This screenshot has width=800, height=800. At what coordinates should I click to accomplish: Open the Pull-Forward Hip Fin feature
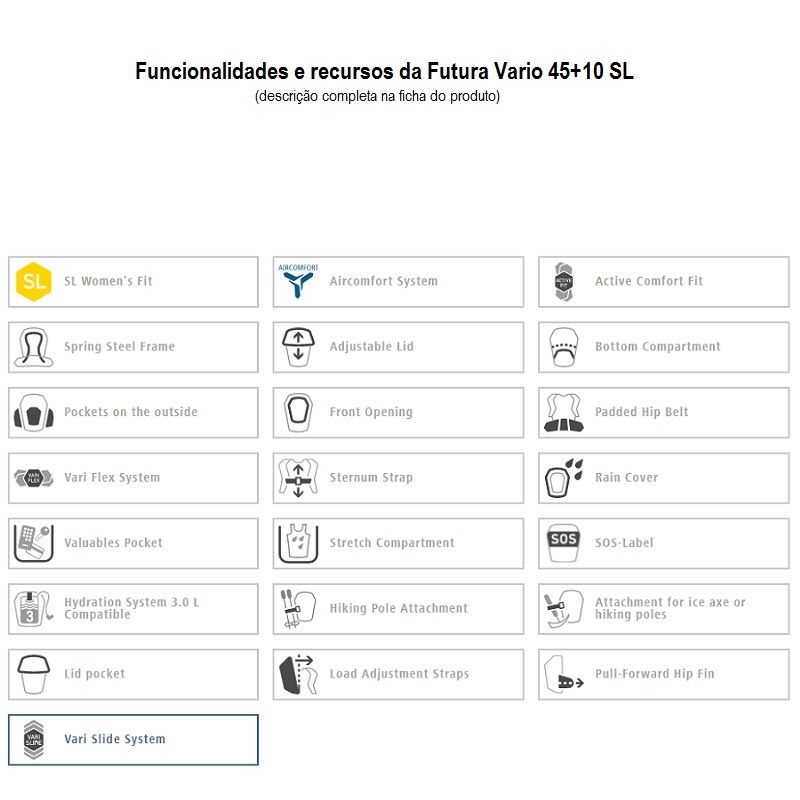click(x=664, y=674)
